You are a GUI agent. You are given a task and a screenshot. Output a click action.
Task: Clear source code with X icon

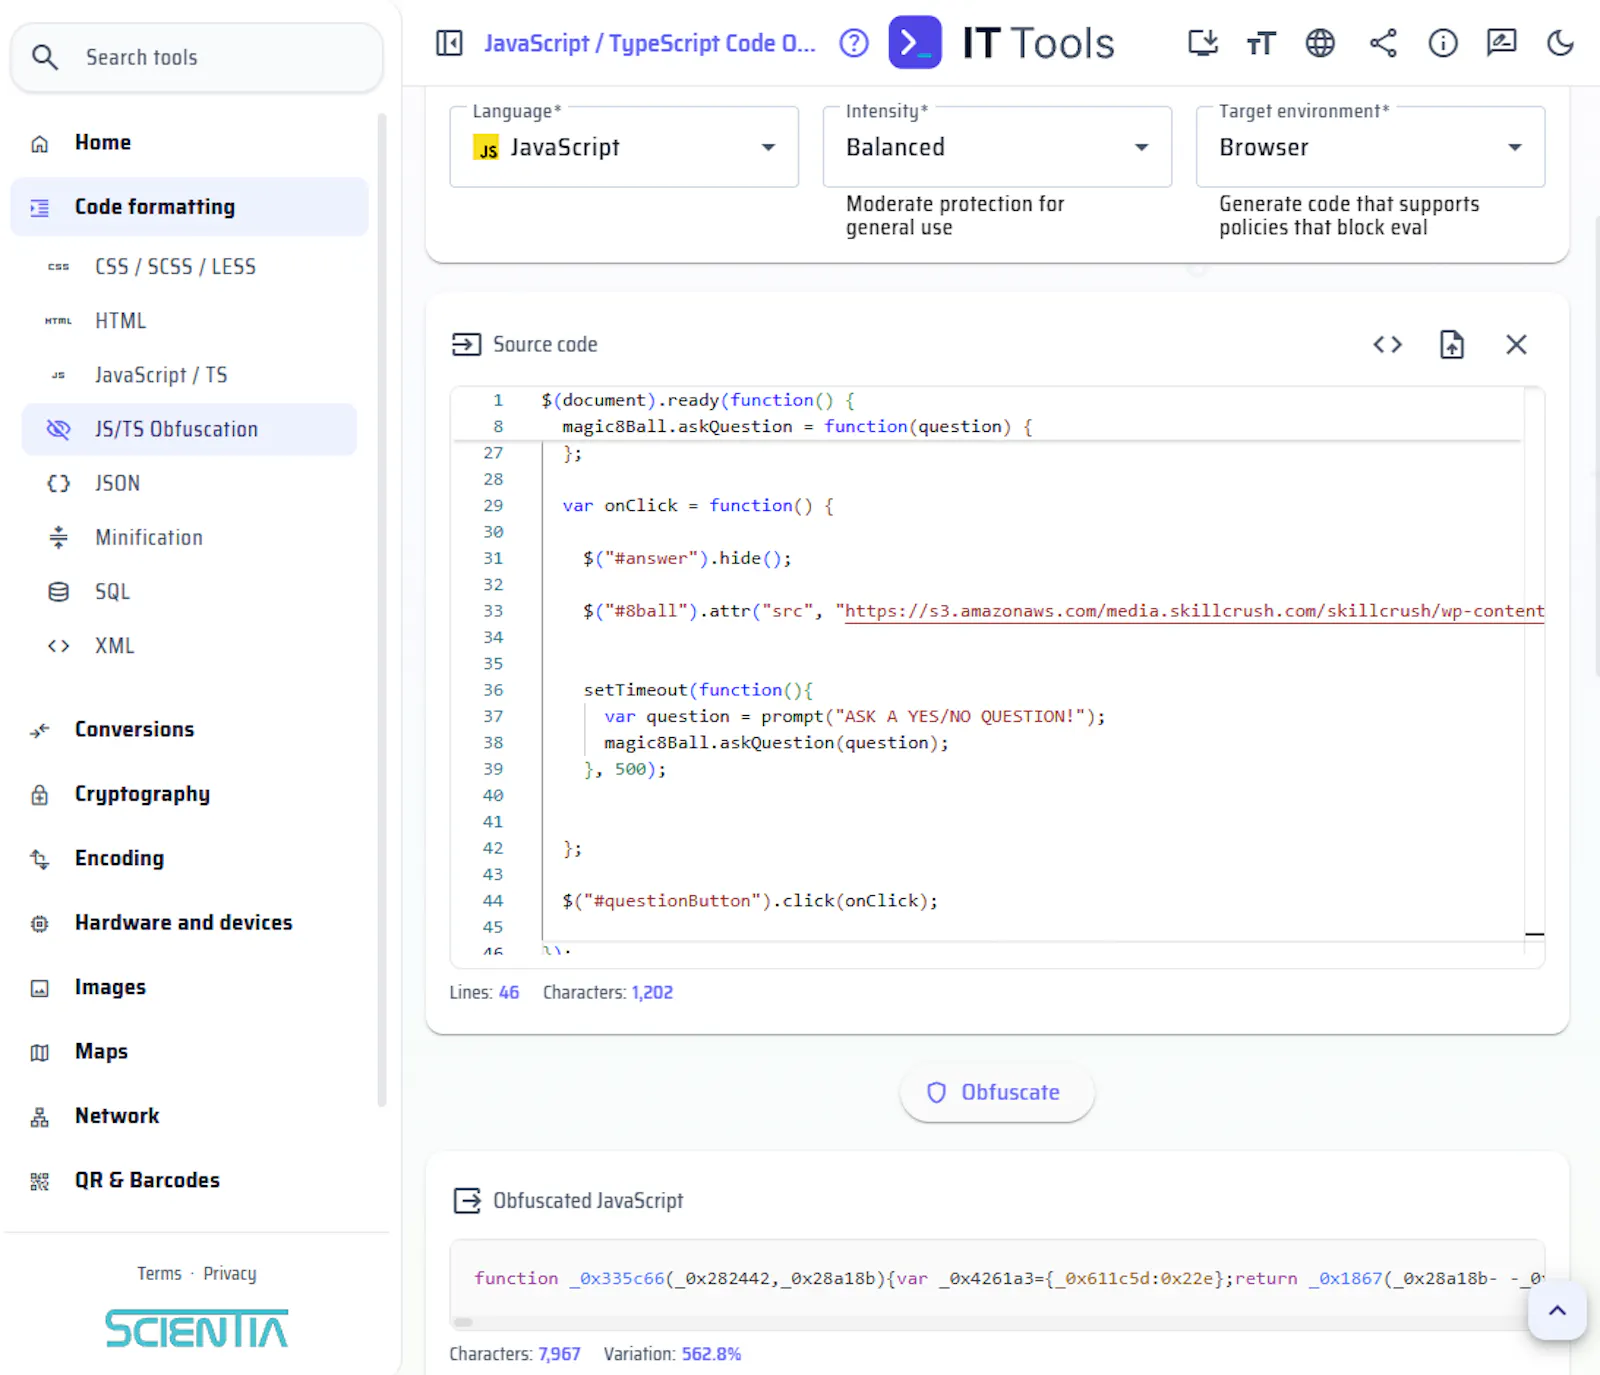(1516, 345)
